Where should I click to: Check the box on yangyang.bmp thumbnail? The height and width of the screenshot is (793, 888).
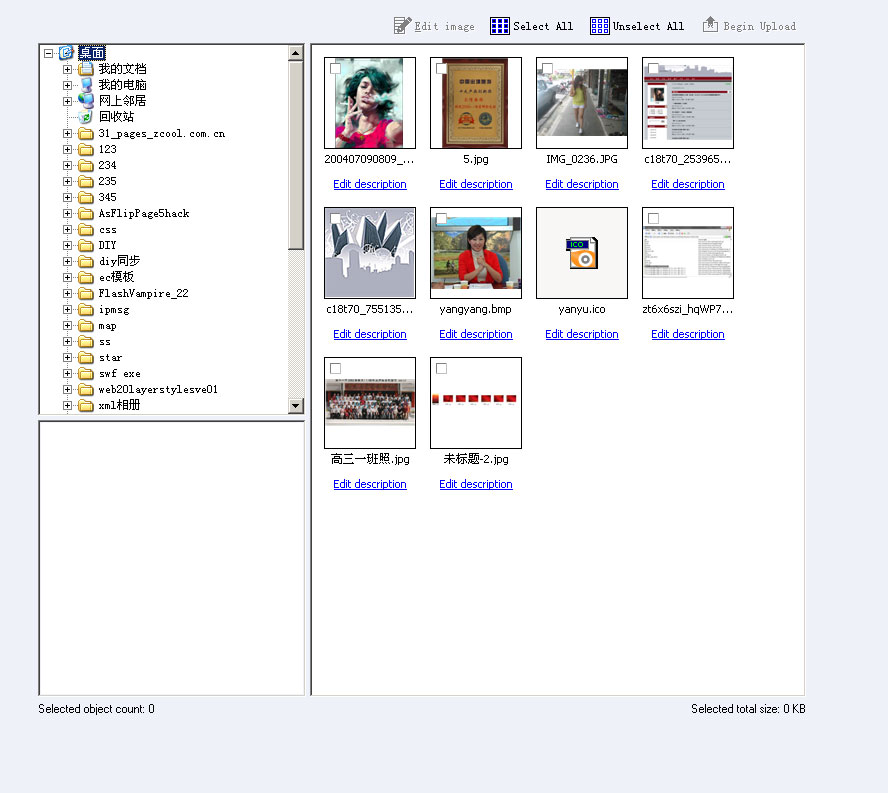[441, 219]
